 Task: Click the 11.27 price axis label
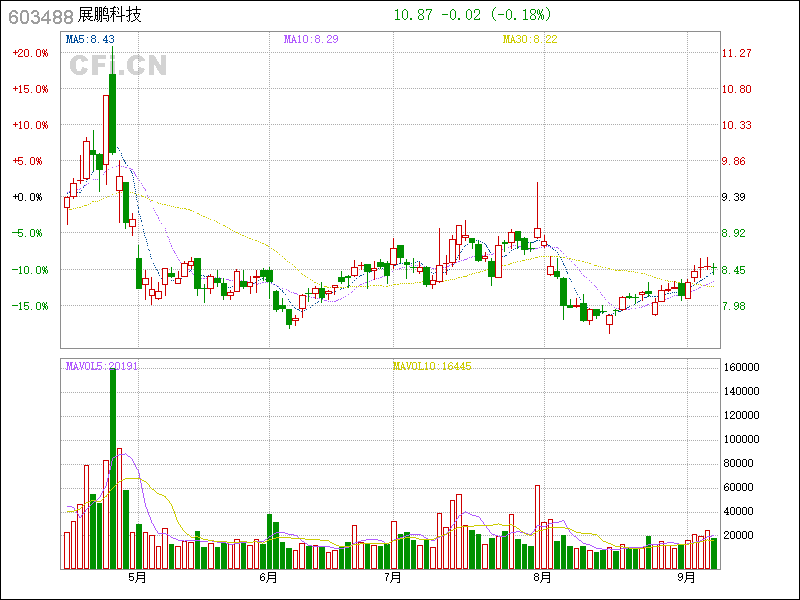coord(737,53)
